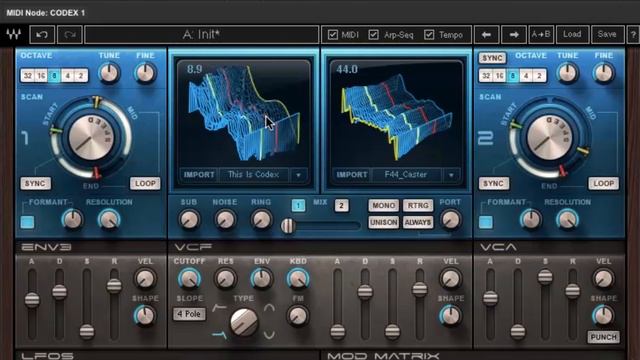This screenshot has height=360, width=640.
Task: Select band-reject filter type icon
Action: [269, 336]
